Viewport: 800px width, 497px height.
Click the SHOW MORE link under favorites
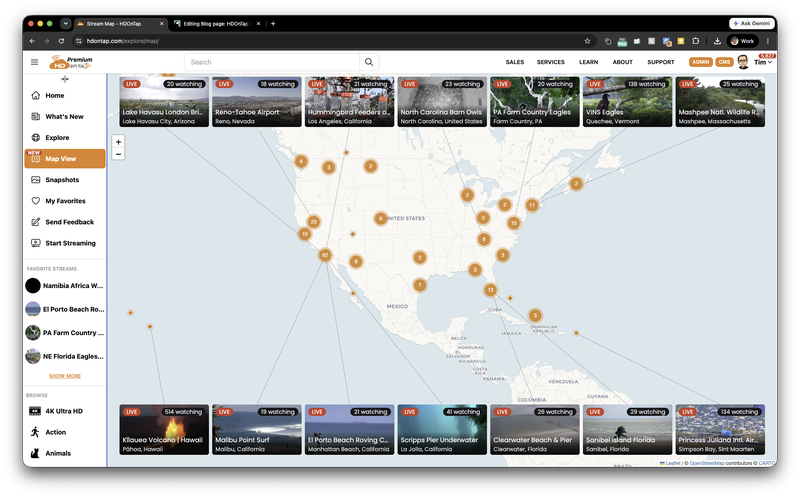pos(65,376)
